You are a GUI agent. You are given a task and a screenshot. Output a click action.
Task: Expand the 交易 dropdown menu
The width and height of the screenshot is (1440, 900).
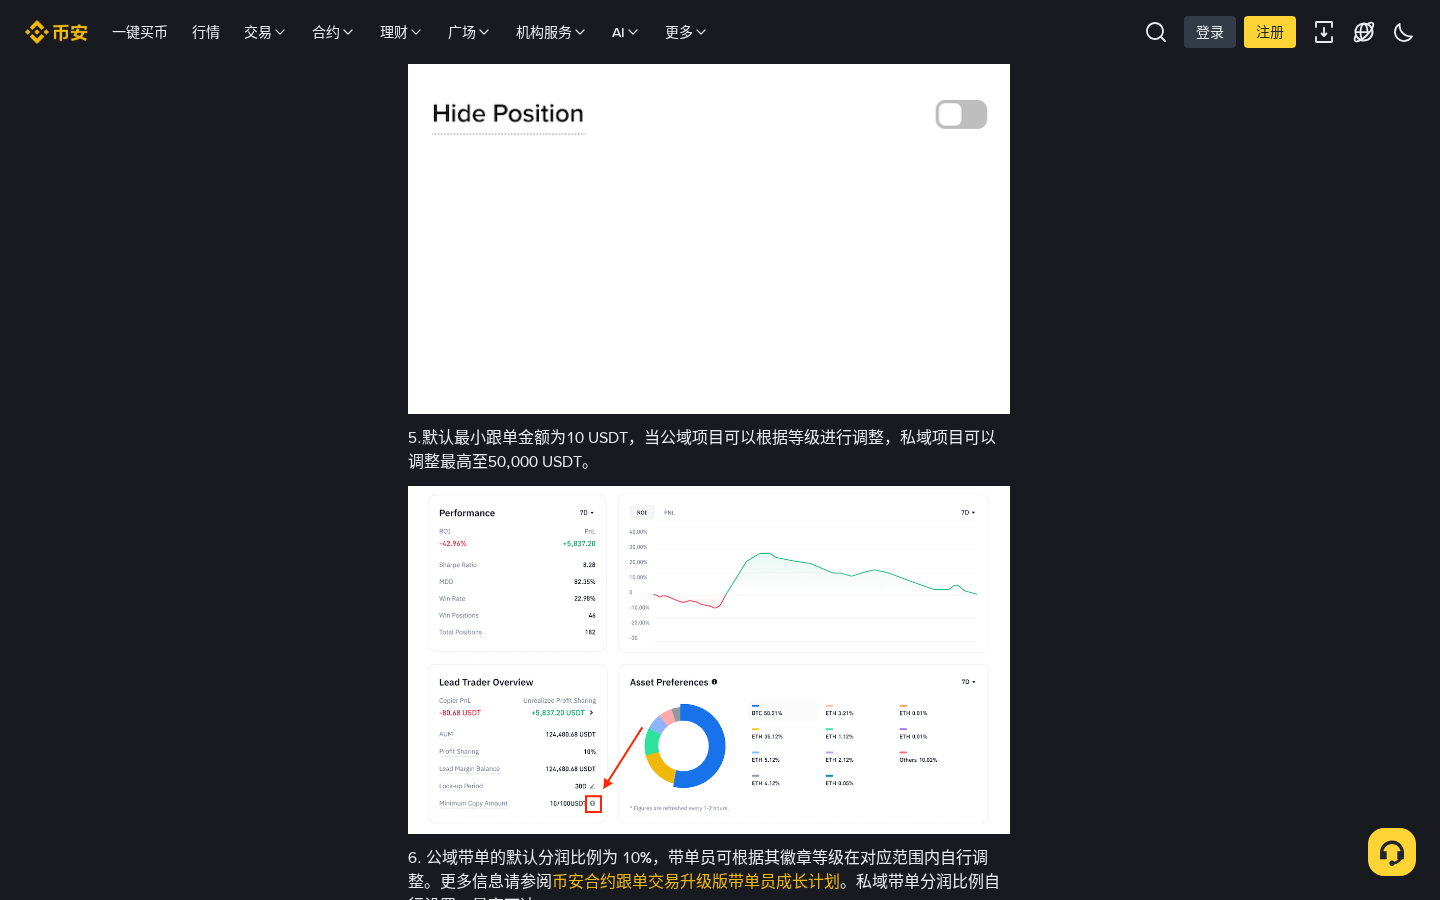[x=265, y=32]
